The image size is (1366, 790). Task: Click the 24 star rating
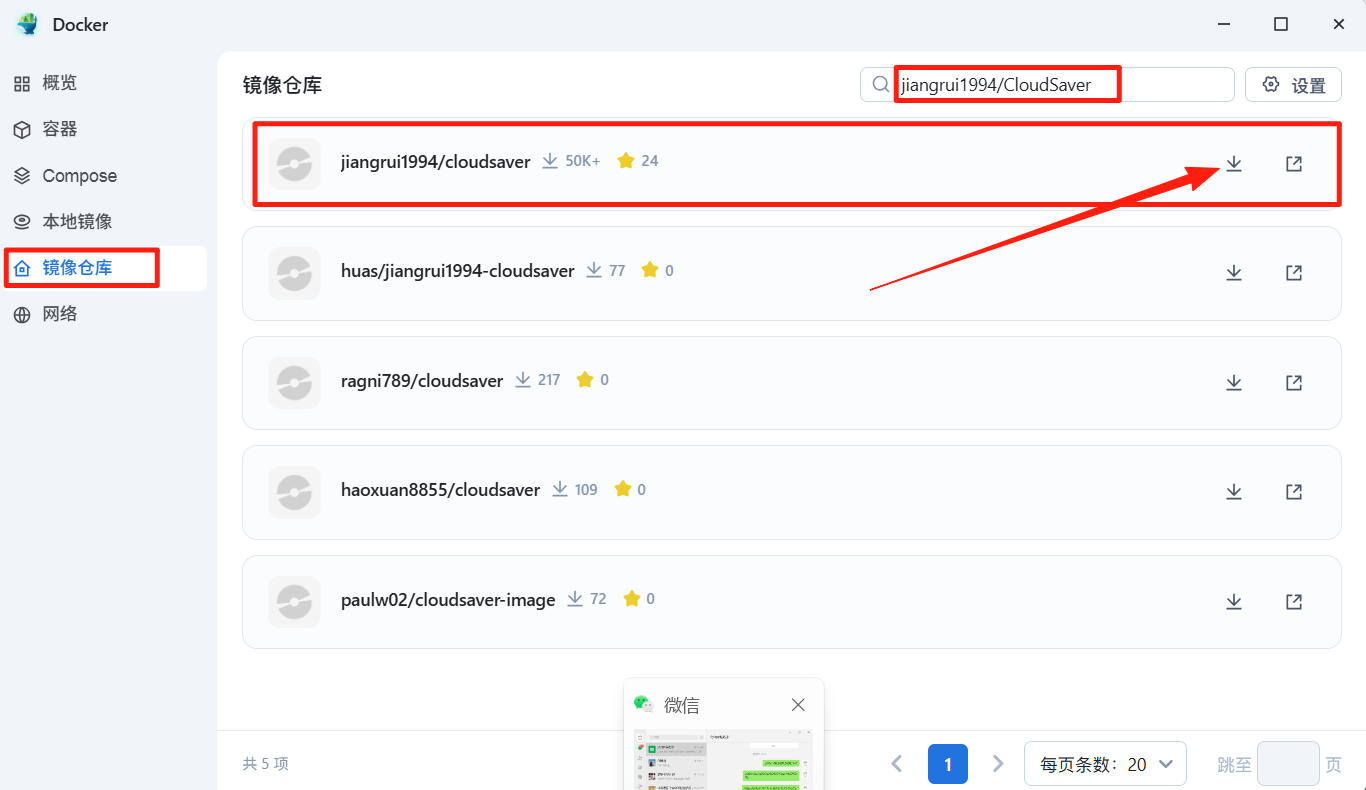point(650,161)
